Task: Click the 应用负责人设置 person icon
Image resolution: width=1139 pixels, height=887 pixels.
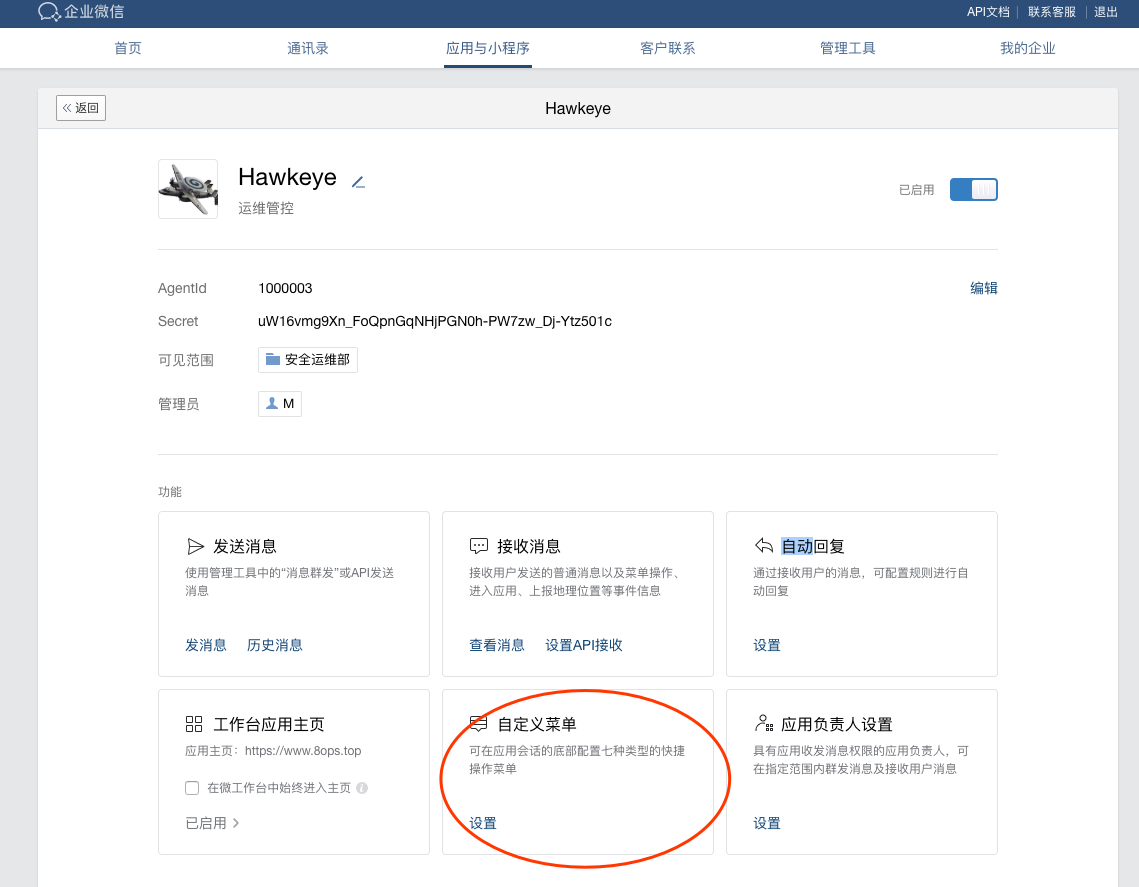Action: tap(763, 723)
